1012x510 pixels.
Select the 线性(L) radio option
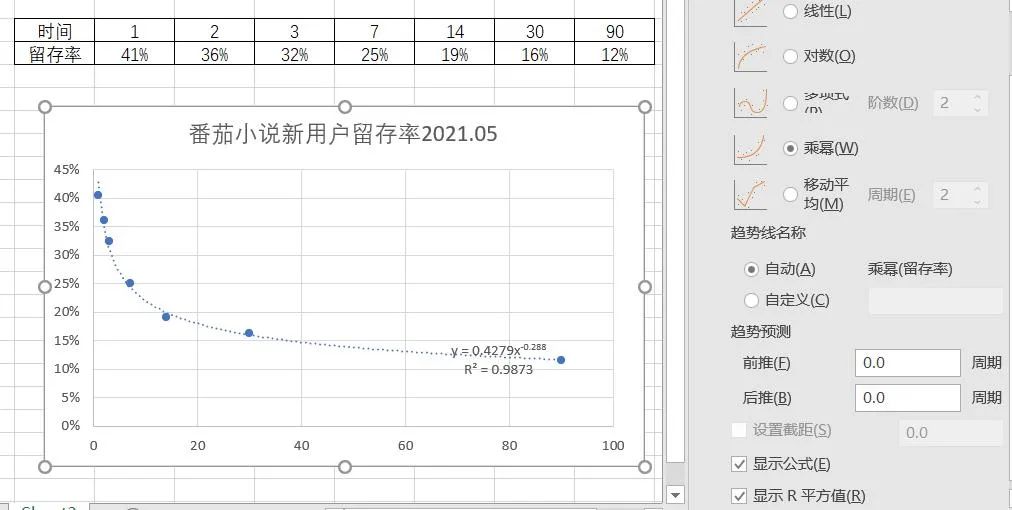790,12
